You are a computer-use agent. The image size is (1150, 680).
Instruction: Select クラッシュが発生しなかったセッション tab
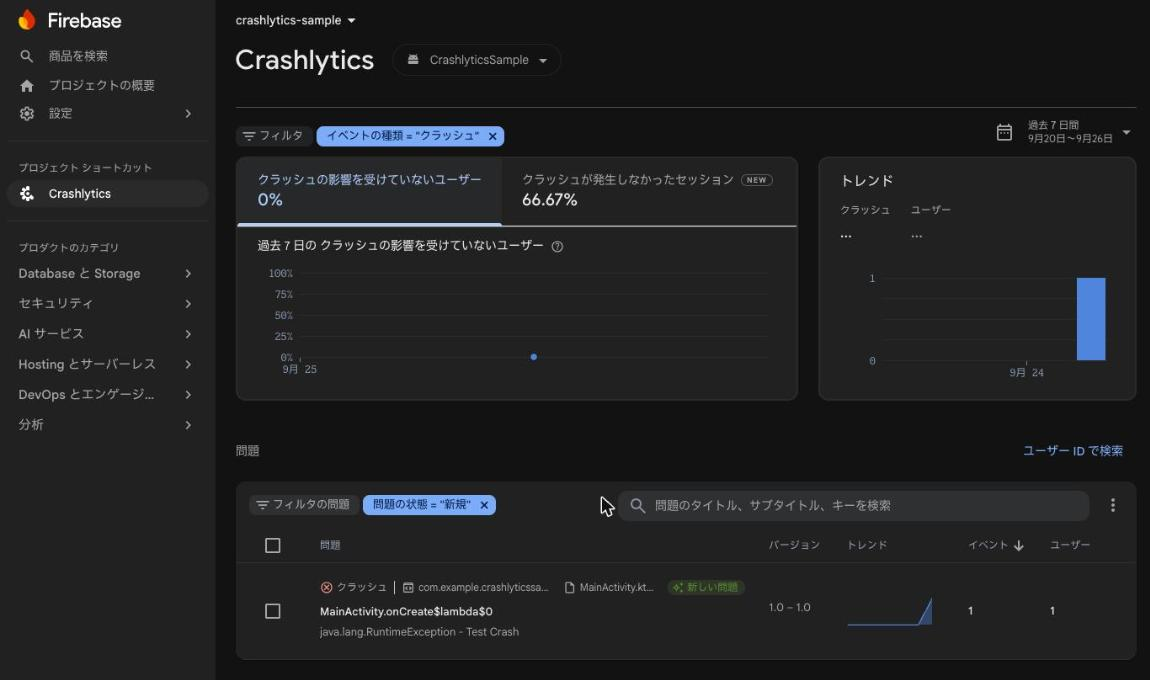[650, 191]
